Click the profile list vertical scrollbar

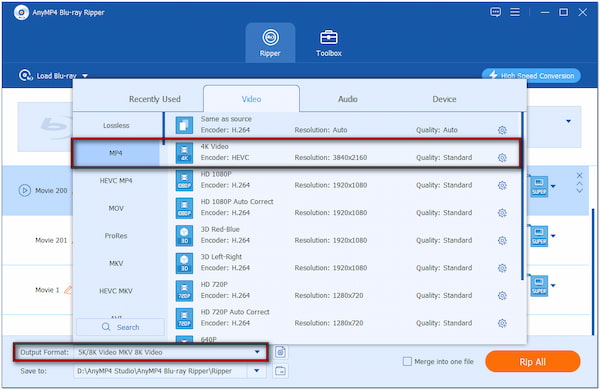click(522, 196)
